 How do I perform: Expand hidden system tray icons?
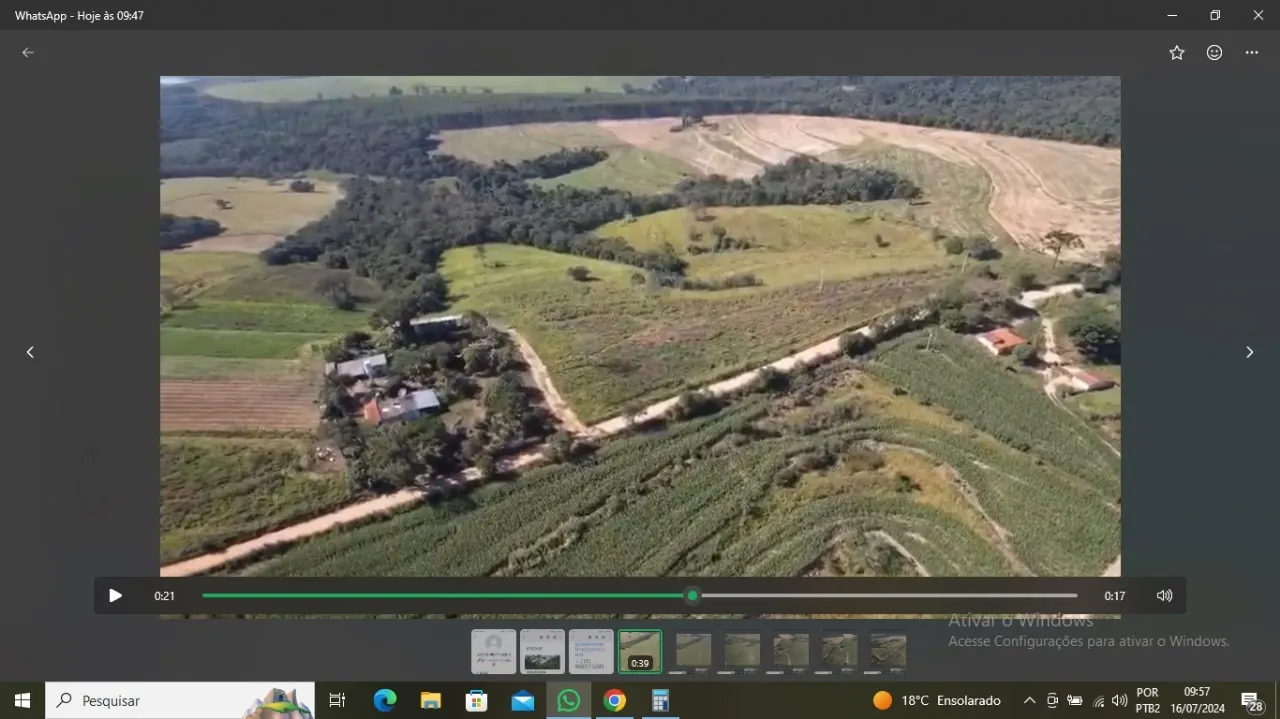(x=1029, y=701)
